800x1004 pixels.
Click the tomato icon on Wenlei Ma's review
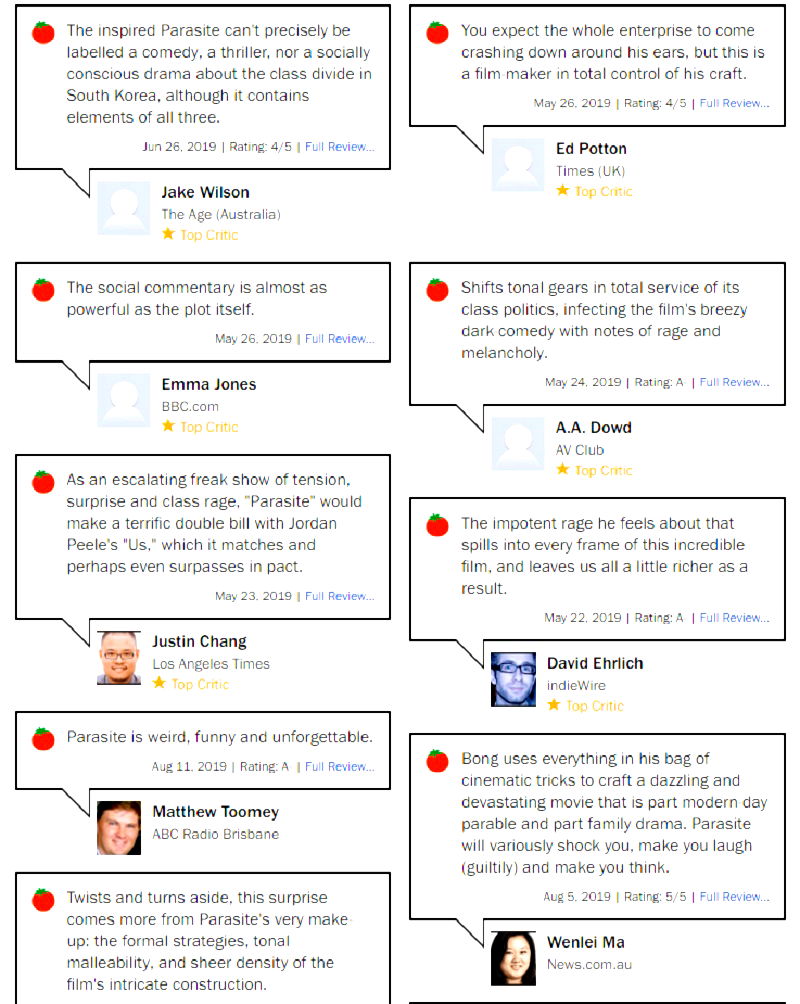point(437,761)
